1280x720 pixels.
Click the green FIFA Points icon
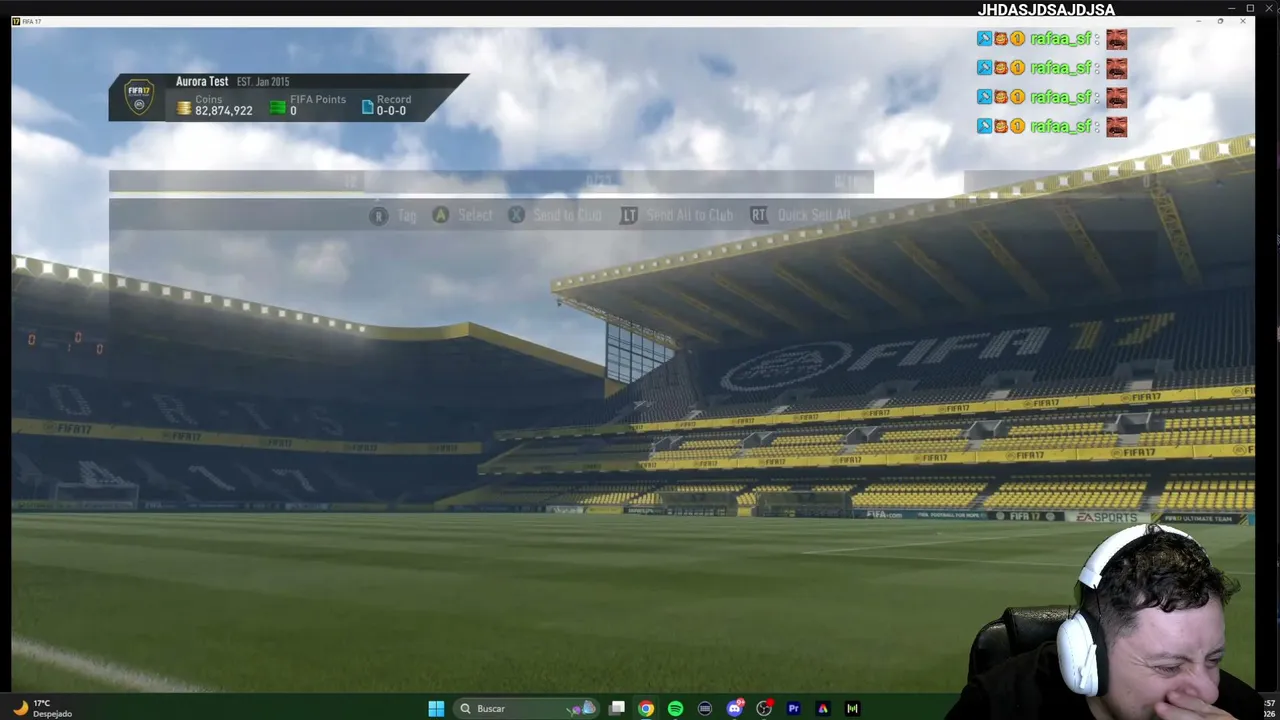point(278,107)
